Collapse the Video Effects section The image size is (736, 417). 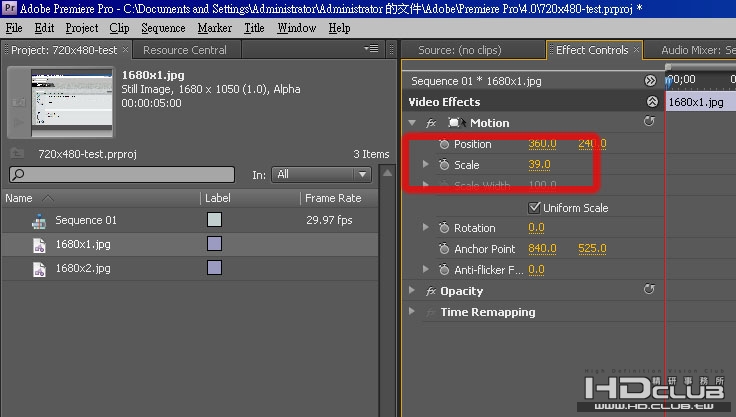pos(652,101)
